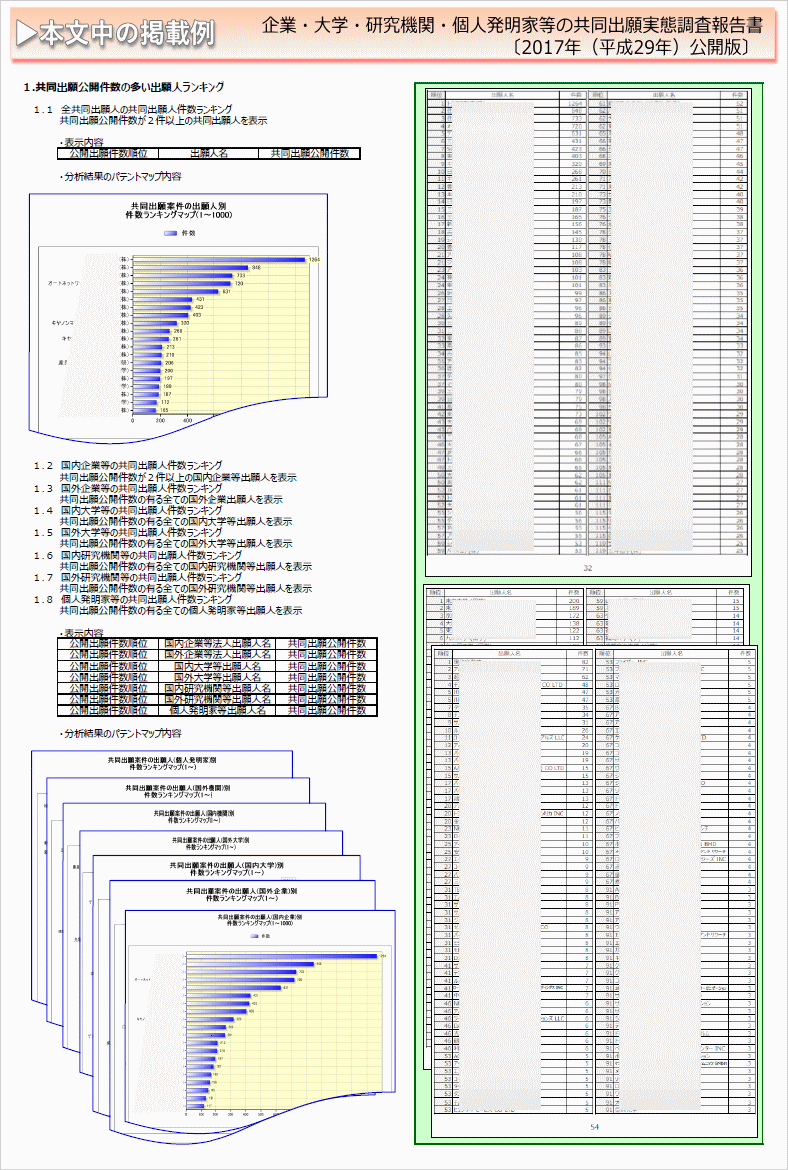Click the 国内大学等出願人名 table cell
788x1170 pixels.
[217, 666]
